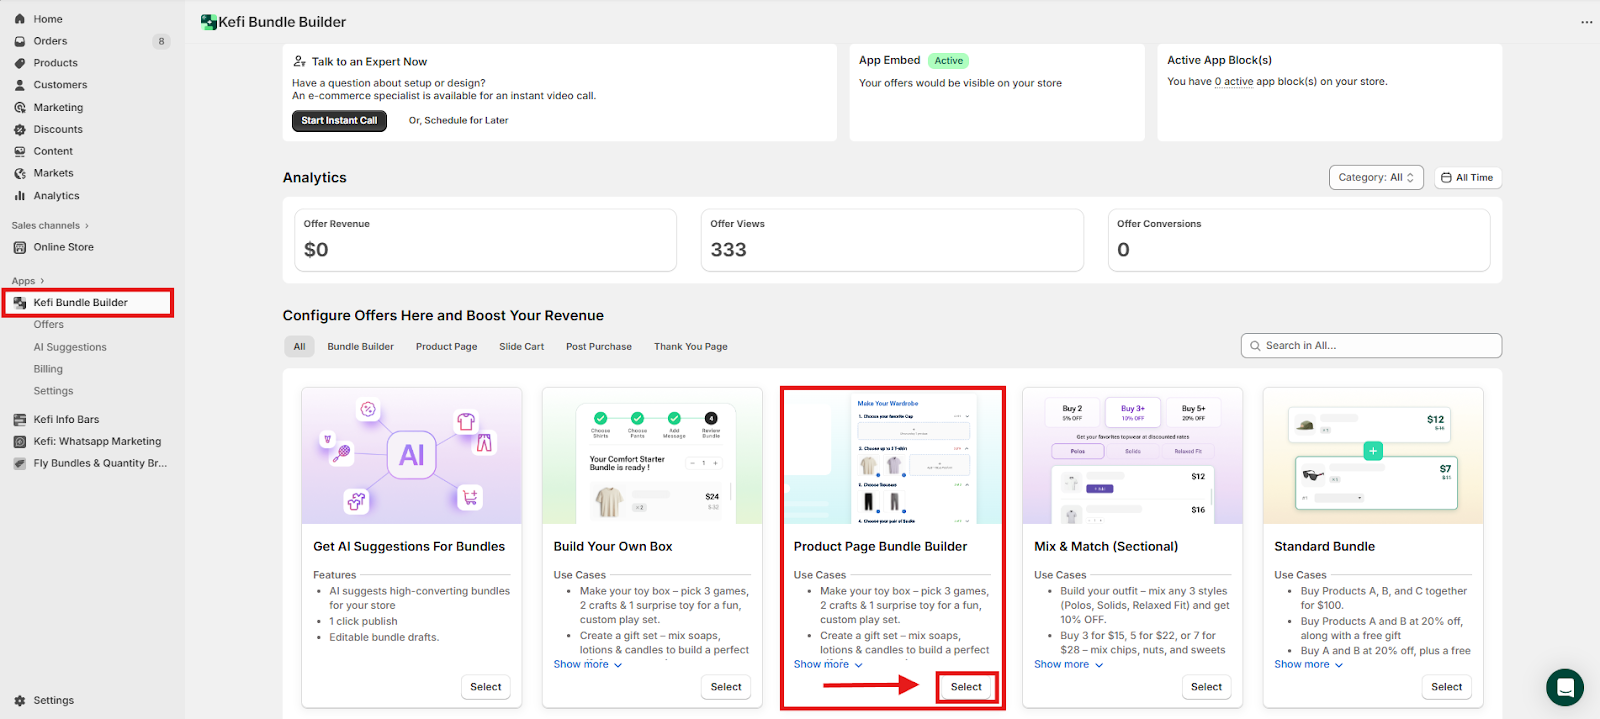Click the Standard Bundle preview thumbnail
1600x719 pixels.
pyautogui.click(x=1372, y=456)
